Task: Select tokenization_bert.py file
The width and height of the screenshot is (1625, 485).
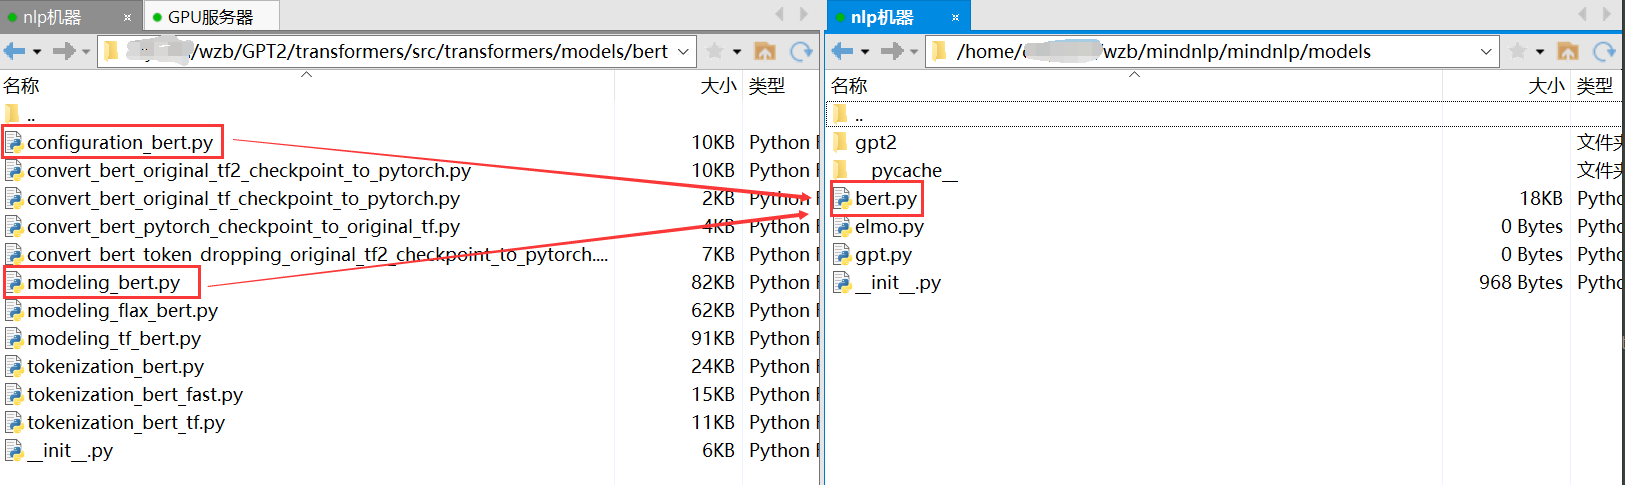Action: coord(115,367)
